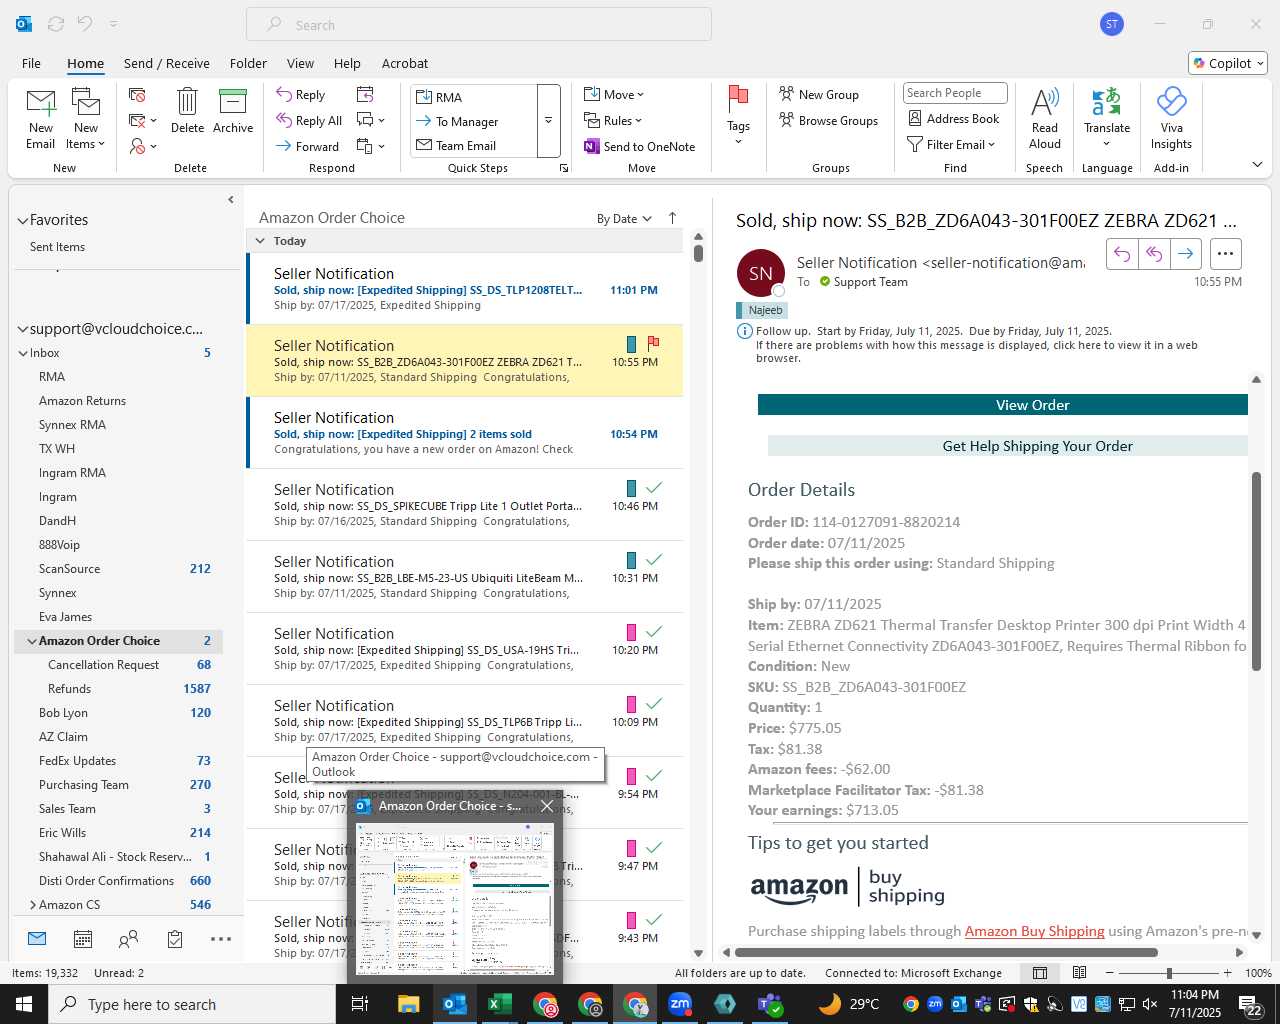
Task: Open the Filter Email dropdown
Action: (x=951, y=144)
